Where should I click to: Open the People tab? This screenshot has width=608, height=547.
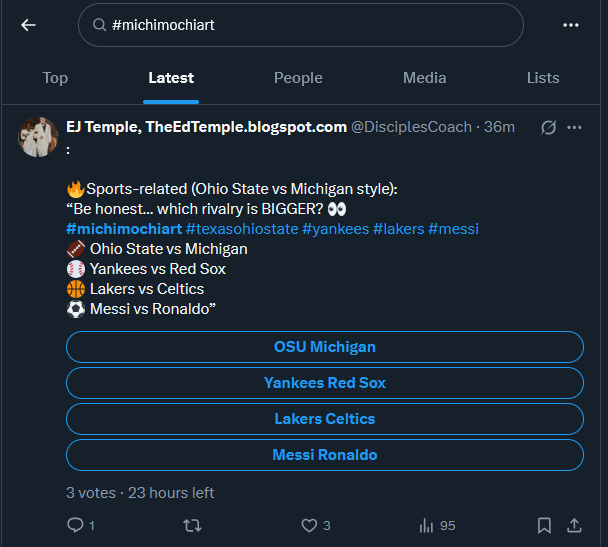[x=298, y=78]
